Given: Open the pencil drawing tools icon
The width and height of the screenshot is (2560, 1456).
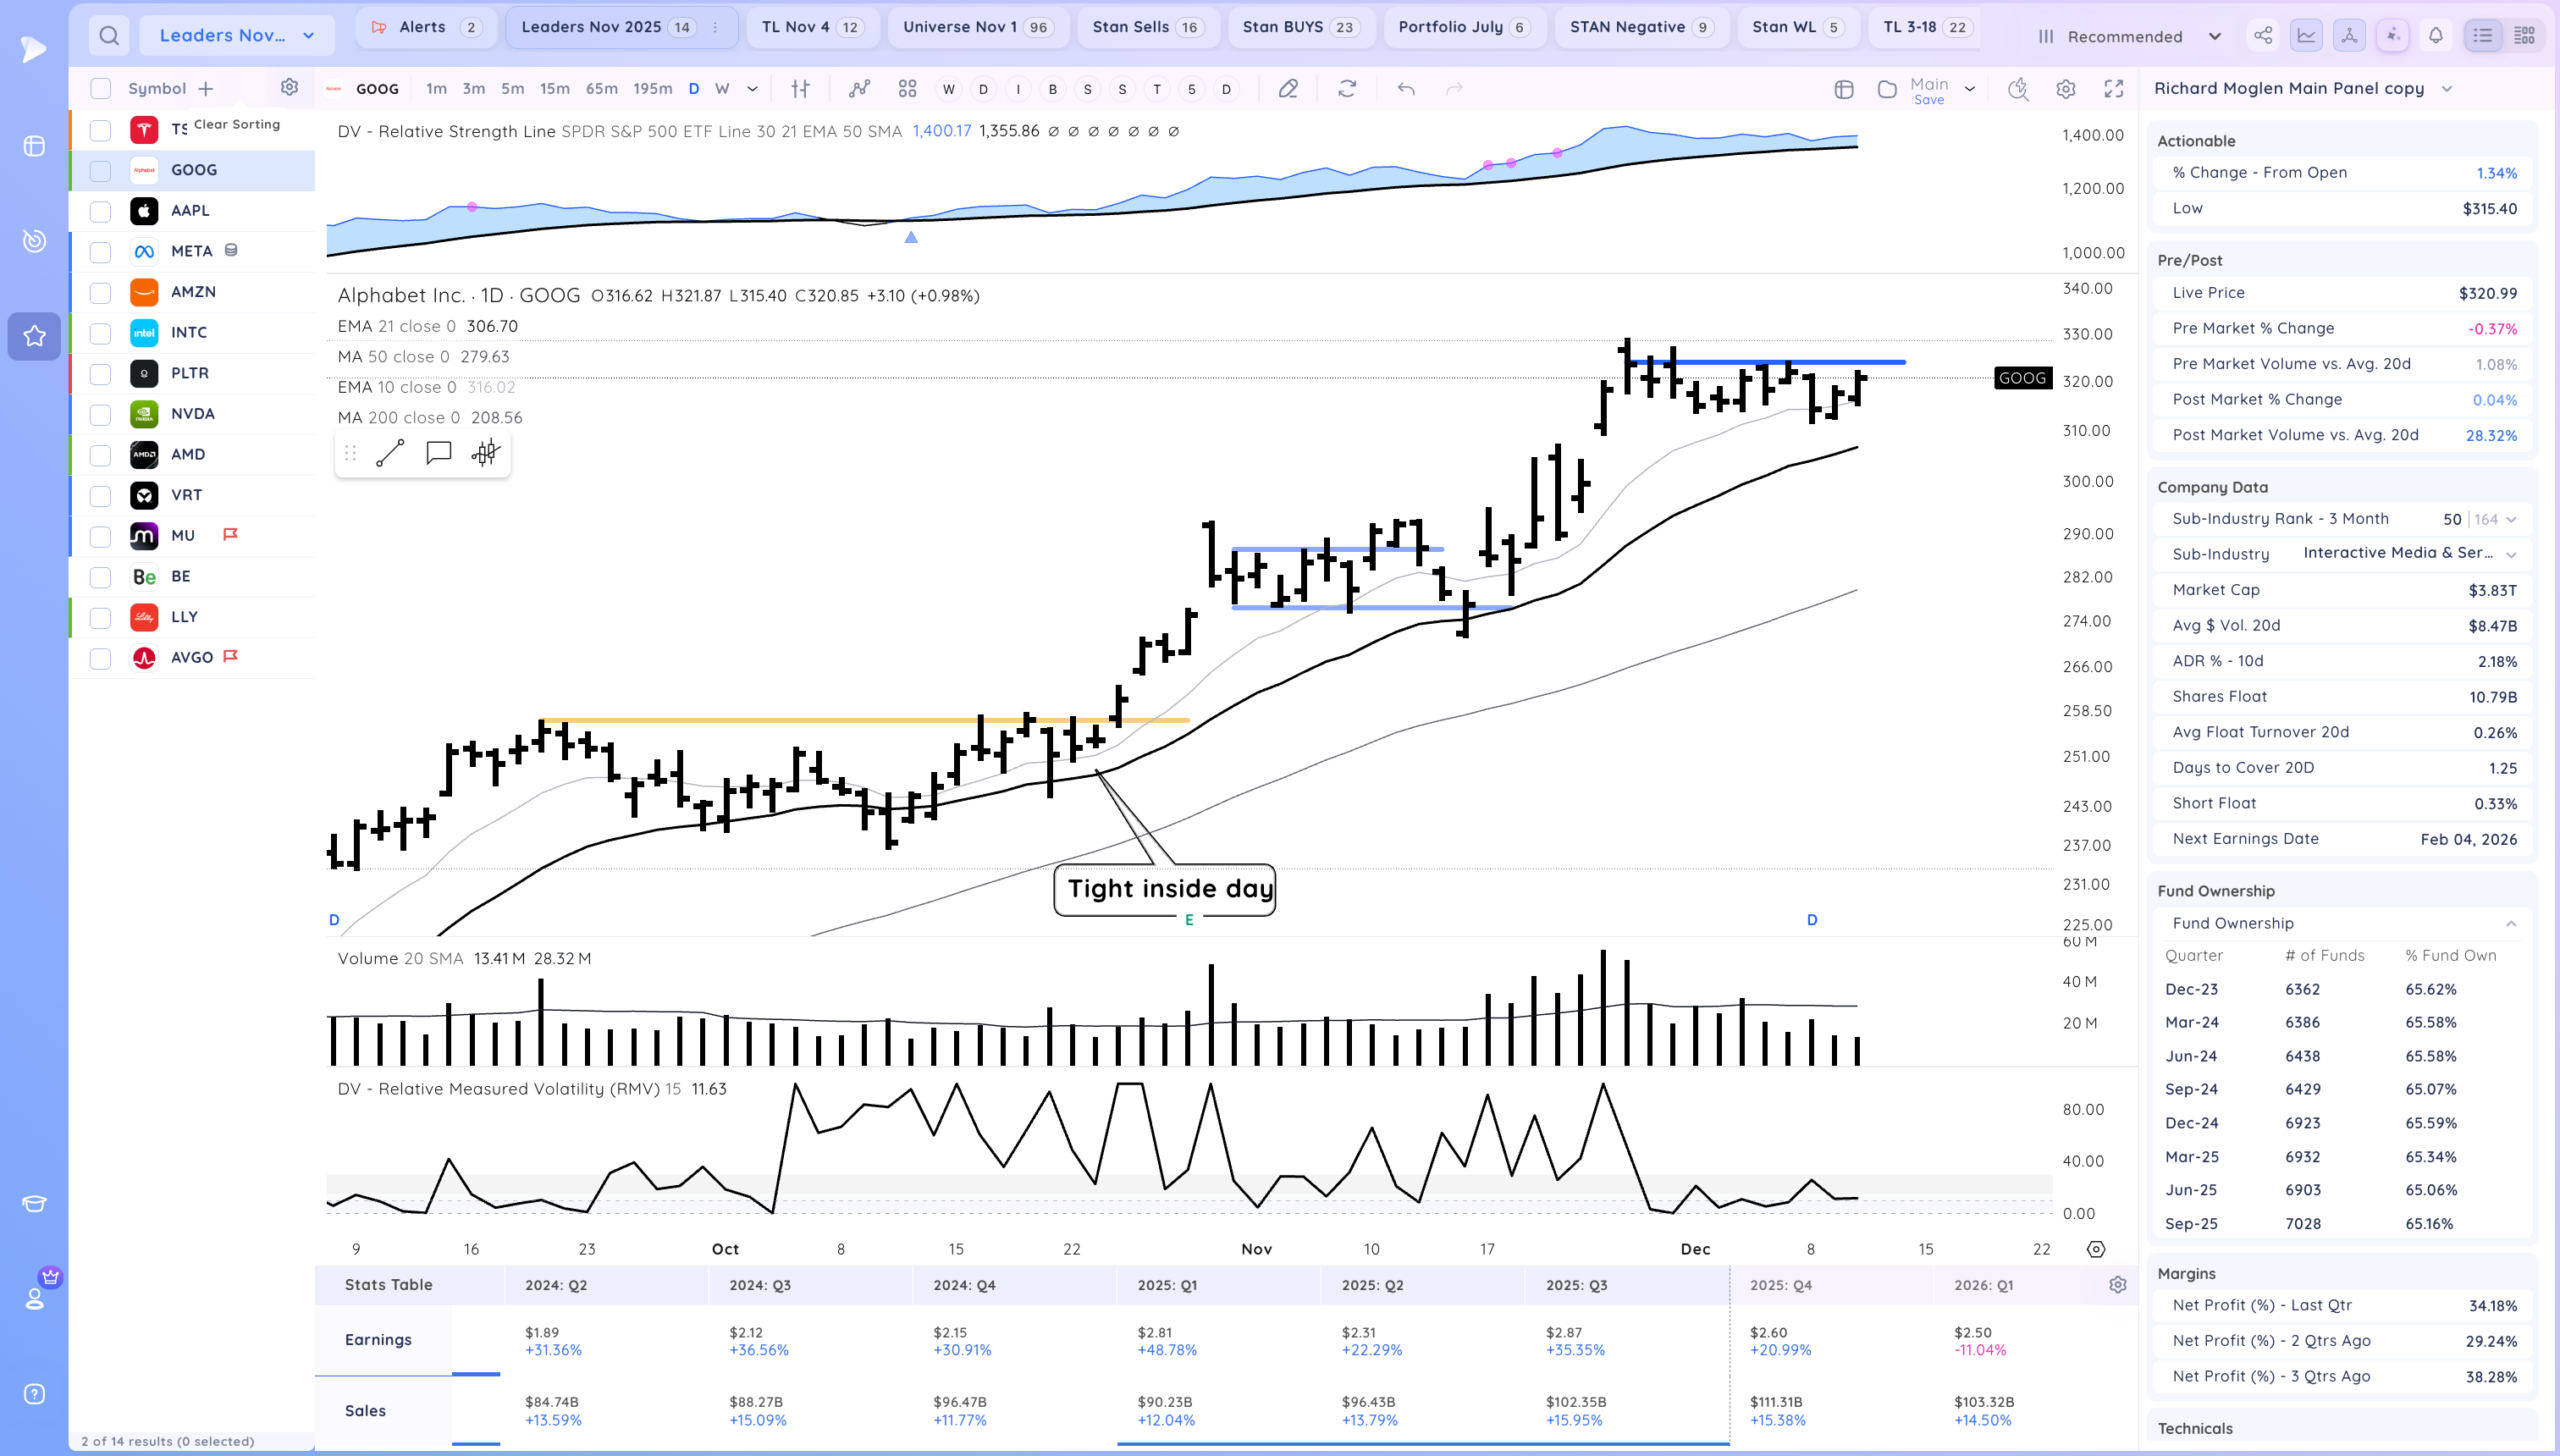Looking at the screenshot, I should pos(1288,89).
